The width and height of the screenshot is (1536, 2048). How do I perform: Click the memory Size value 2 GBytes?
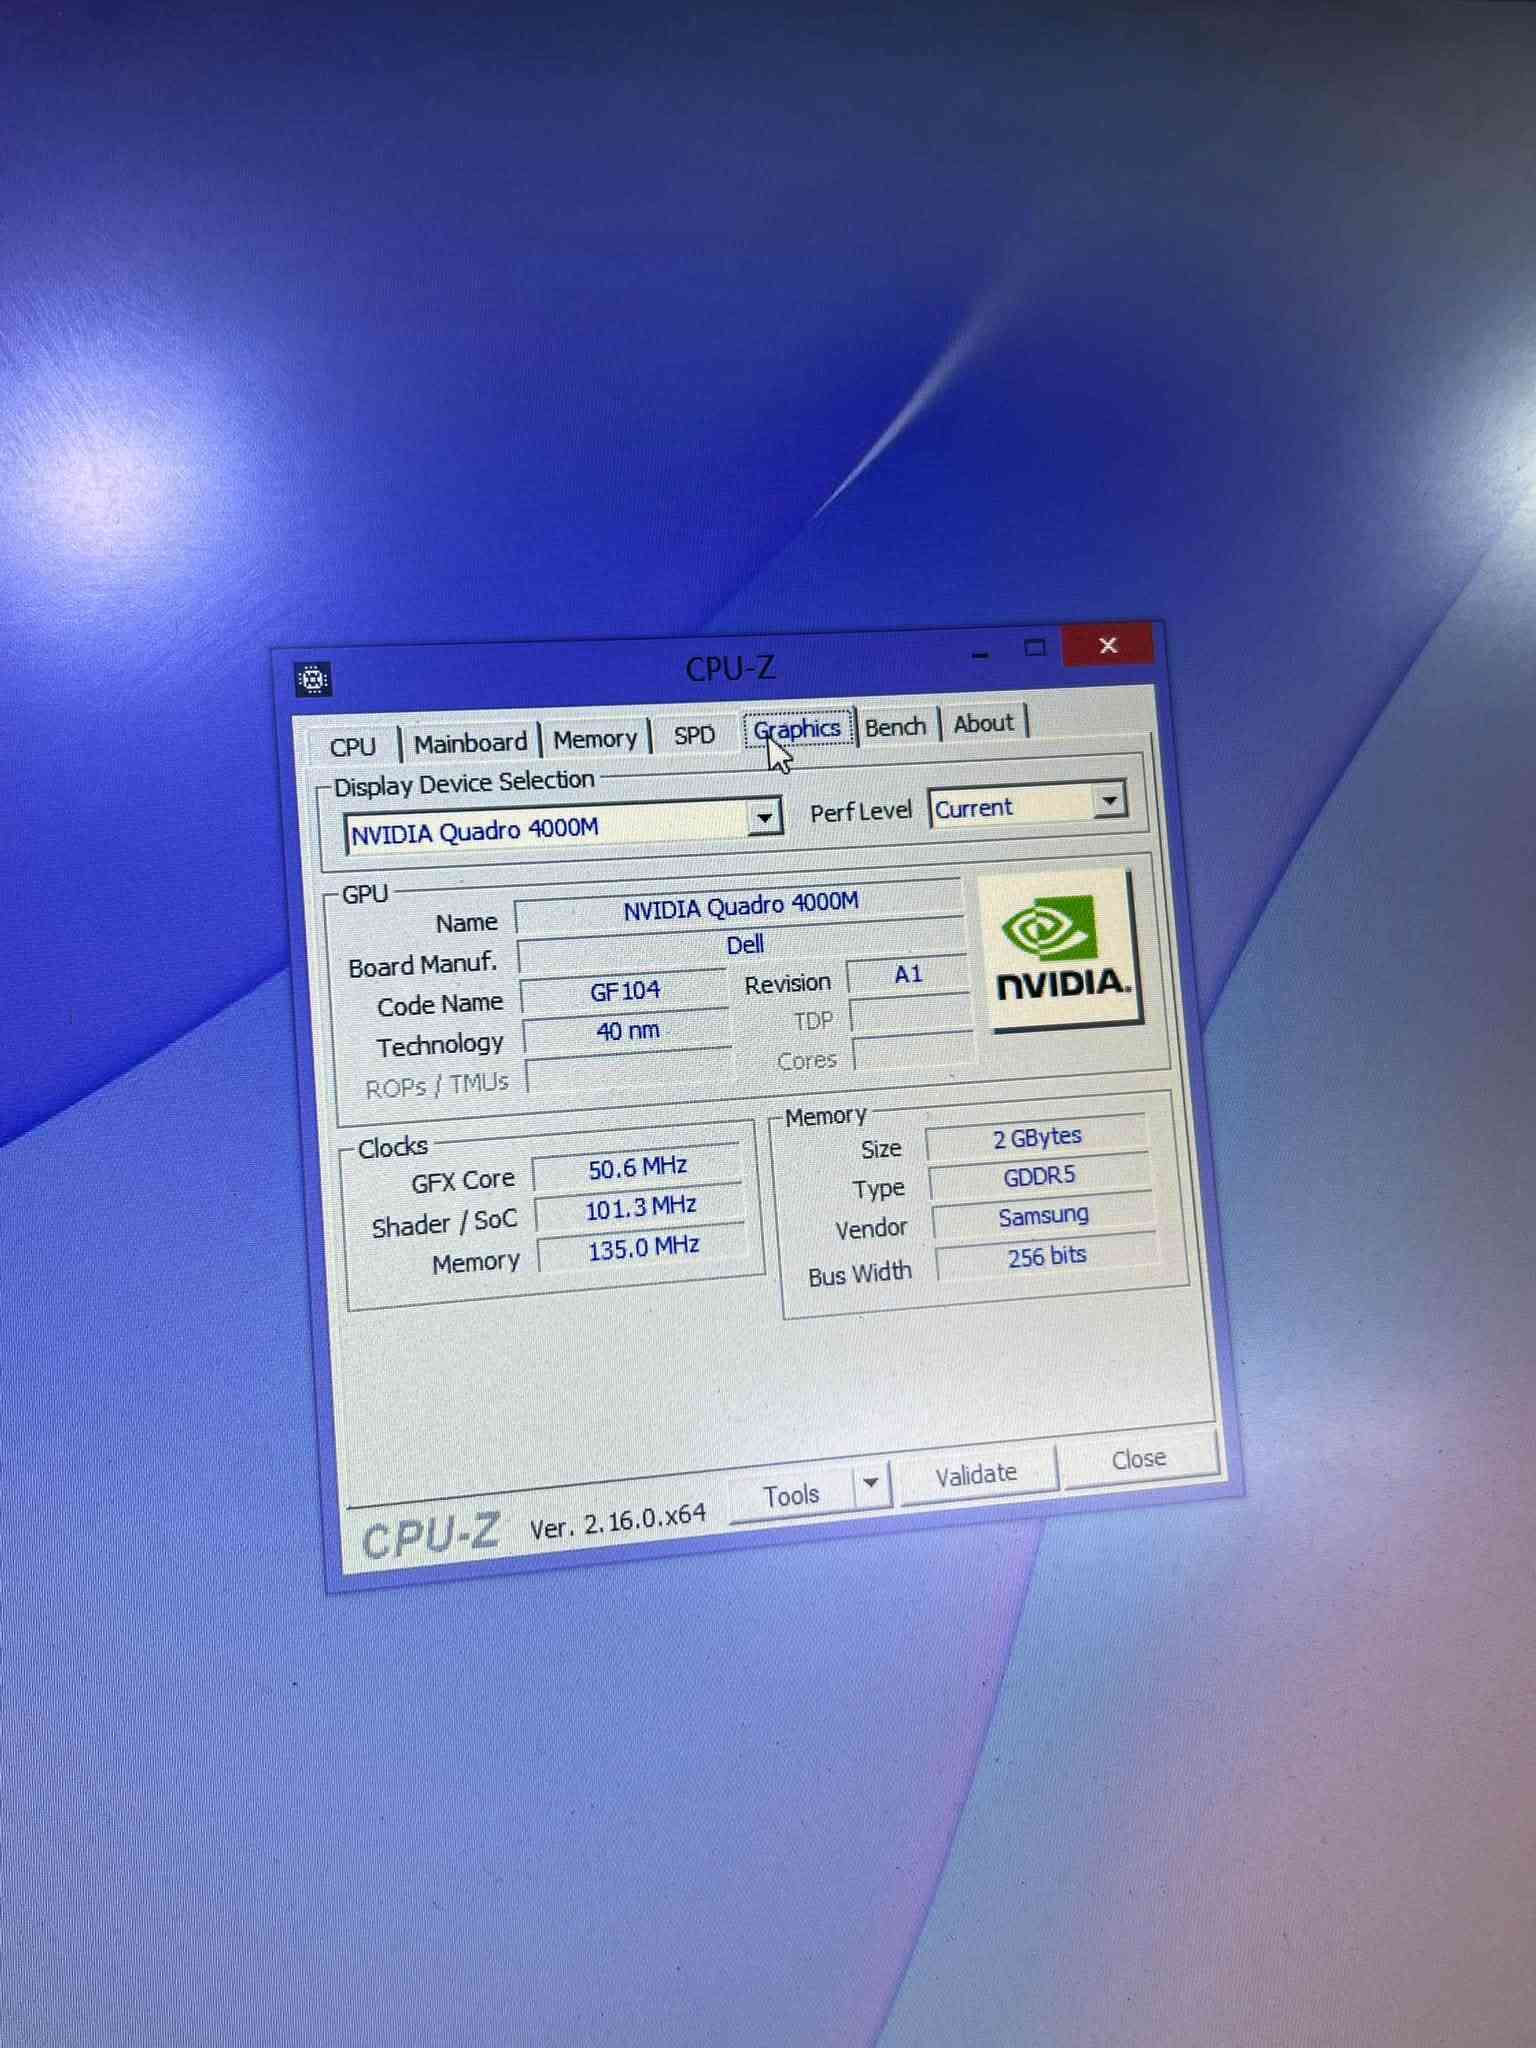click(x=1037, y=1137)
